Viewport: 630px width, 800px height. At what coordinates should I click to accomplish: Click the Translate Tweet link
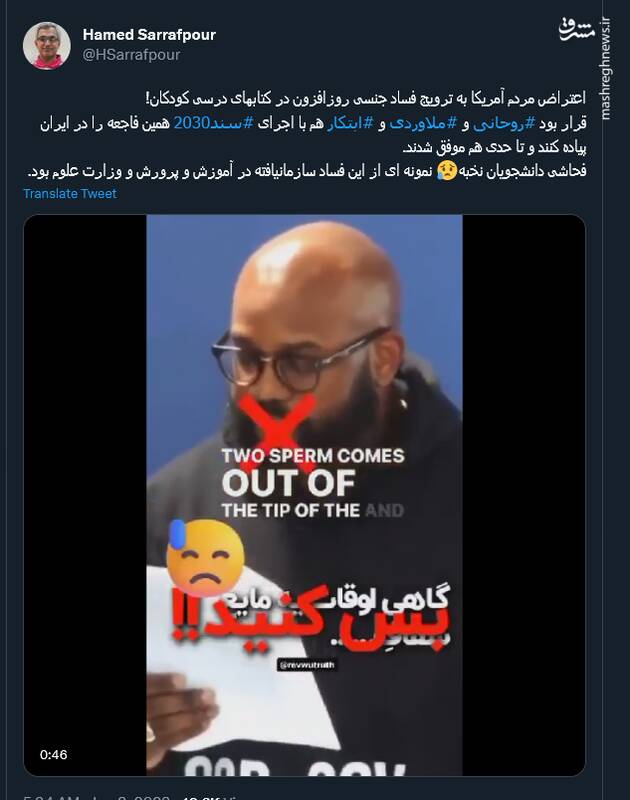(x=70, y=193)
